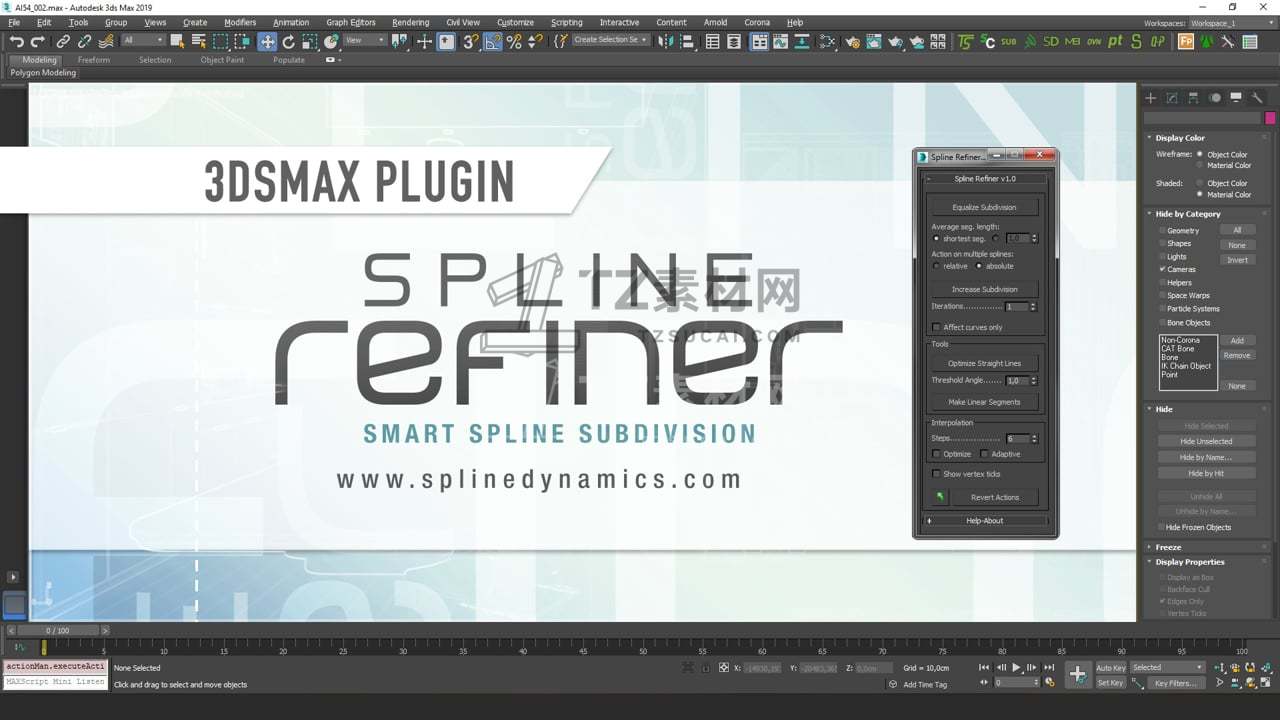The width and height of the screenshot is (1280, 720).
Task: Select the Link tool icon
Action: [x=63, y=41]
